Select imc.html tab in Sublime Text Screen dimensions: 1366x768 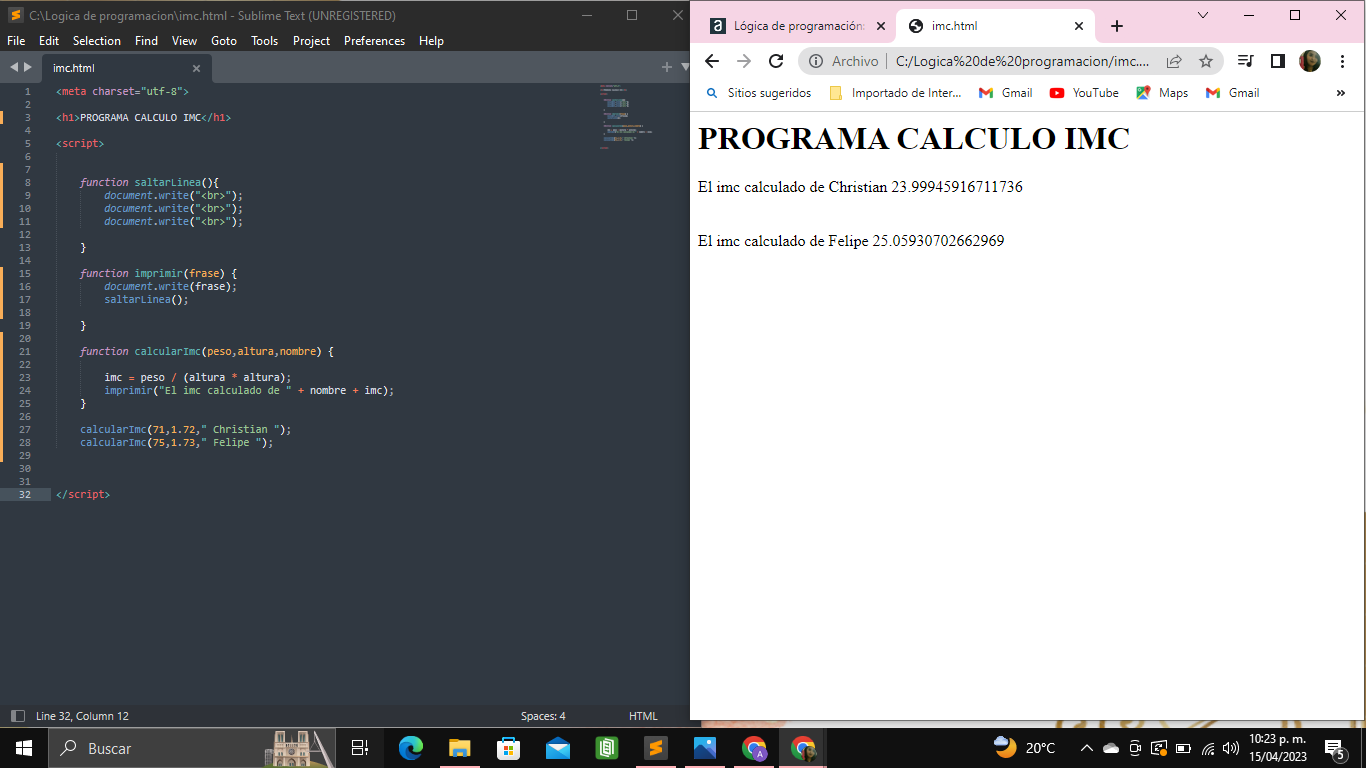click(x=126, y=68)
